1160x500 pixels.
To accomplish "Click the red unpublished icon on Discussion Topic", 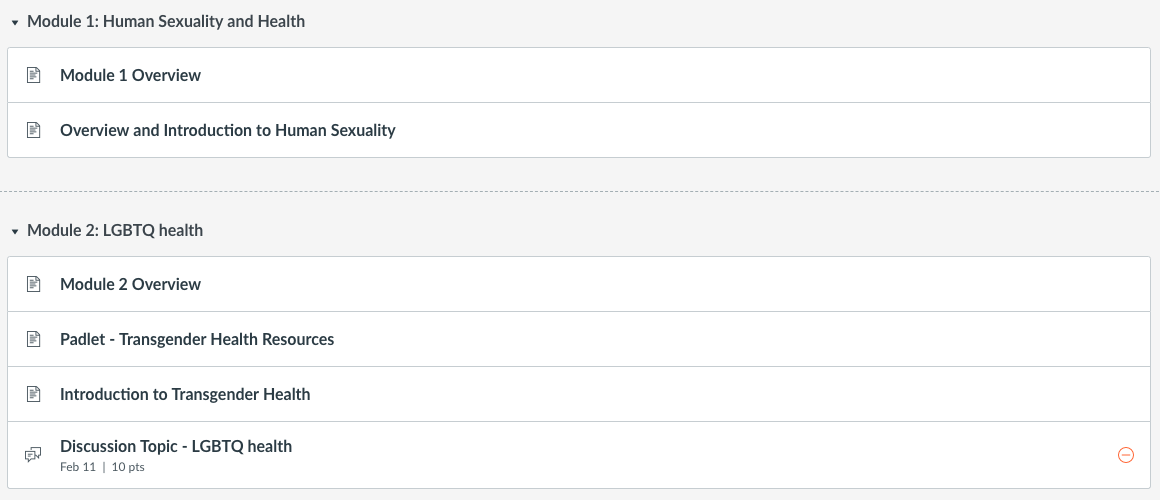I will [x=1125, y=455].
